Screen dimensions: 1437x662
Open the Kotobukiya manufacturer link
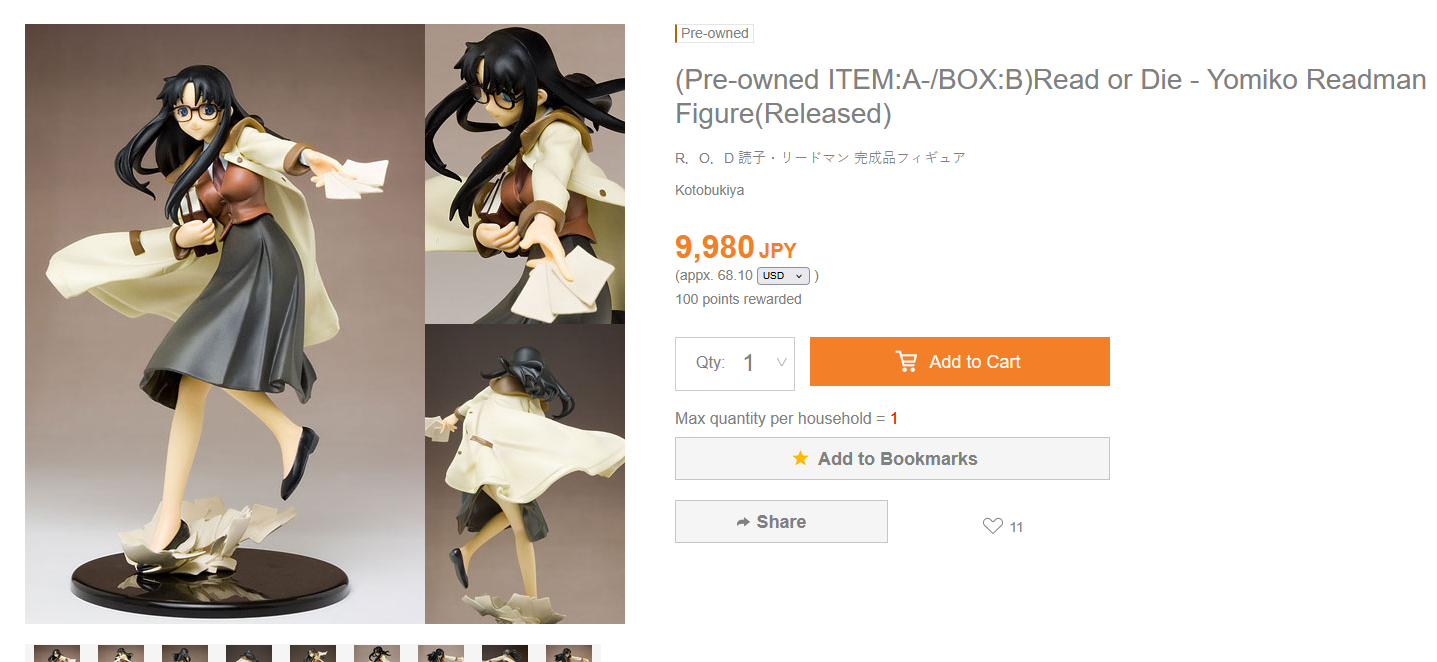coord(710,190)
